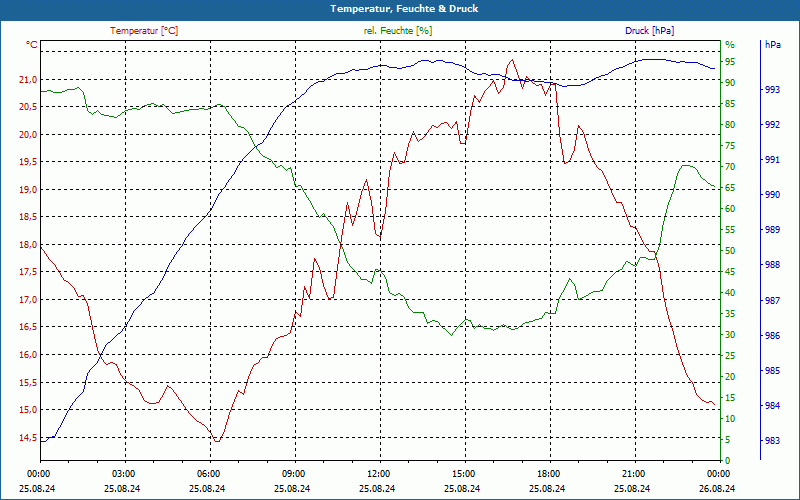Click the "988" pressure axis value
800x500 pixels.
coord(772,265)
